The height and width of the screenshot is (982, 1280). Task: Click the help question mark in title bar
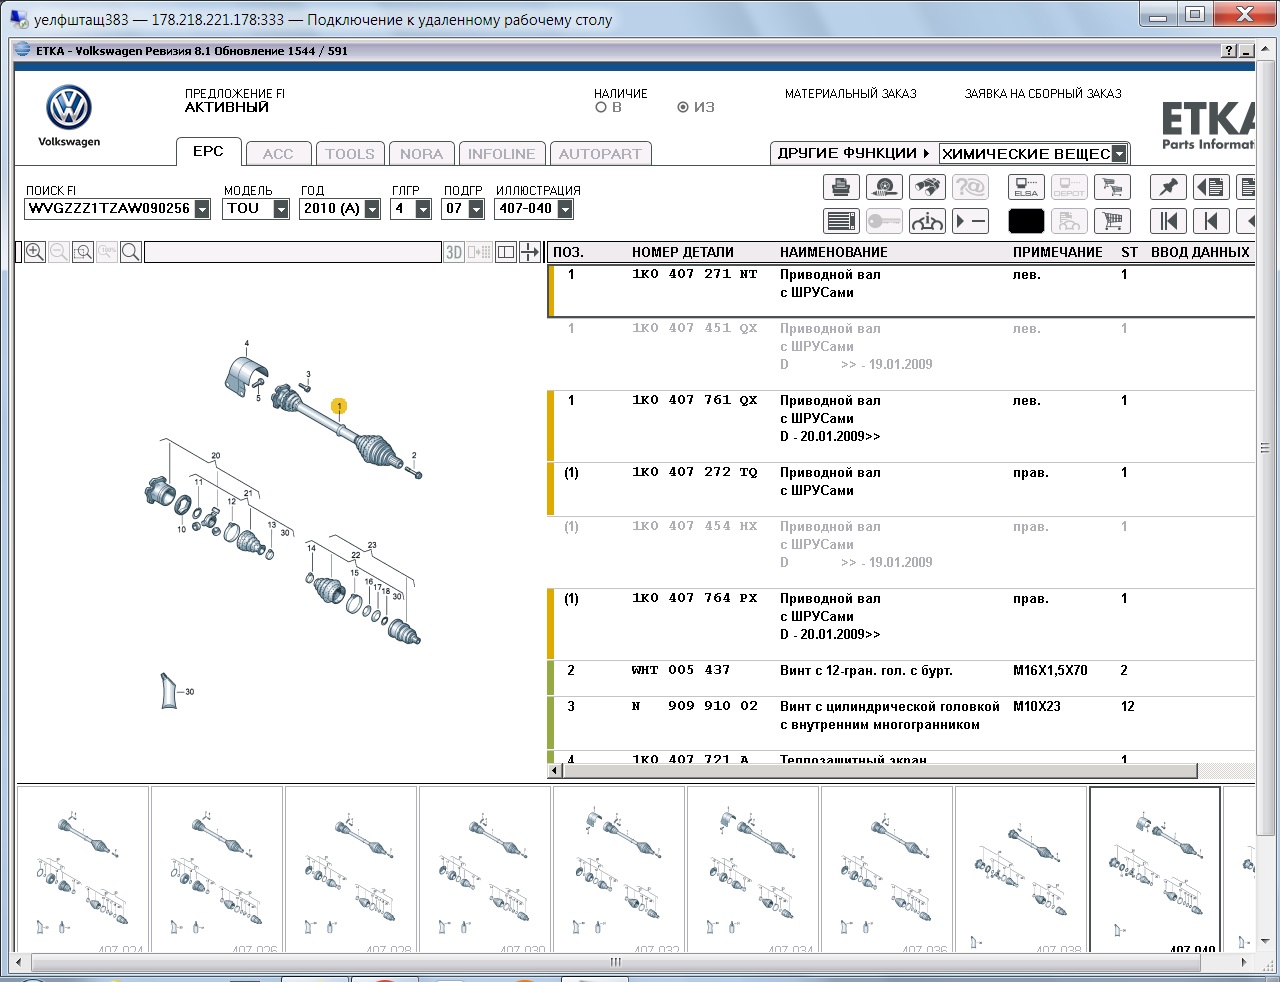pyautogui.click(x=1229, y=50)
